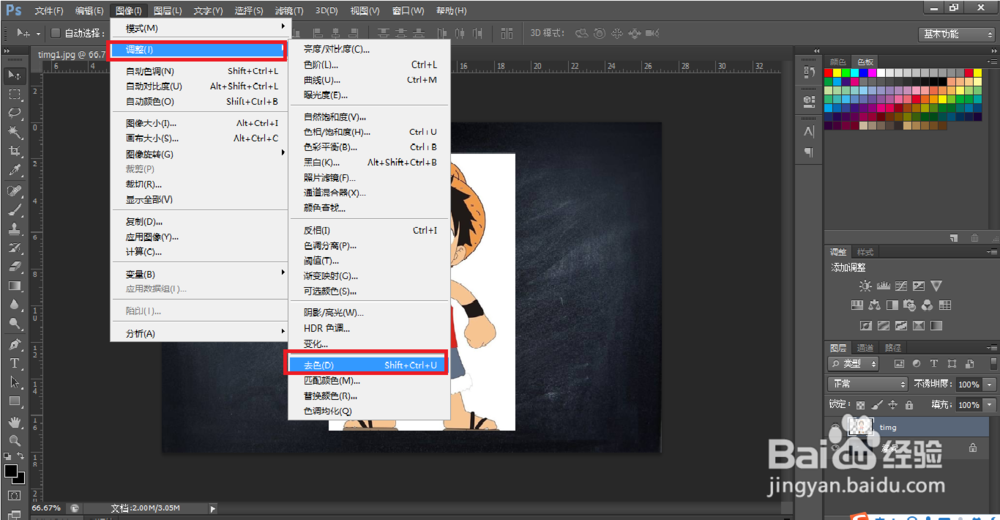The height and width of the screenshot is (520, 1000).
Task: Select the Lasso tool
Action: coord(13,114)
